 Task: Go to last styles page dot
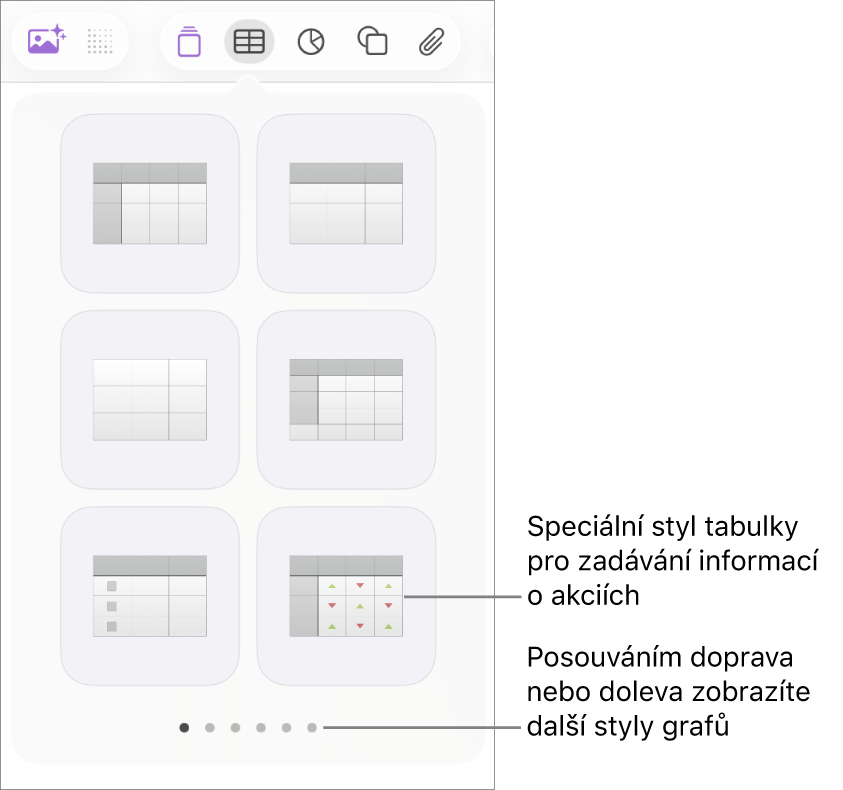[x=312, y=728]
